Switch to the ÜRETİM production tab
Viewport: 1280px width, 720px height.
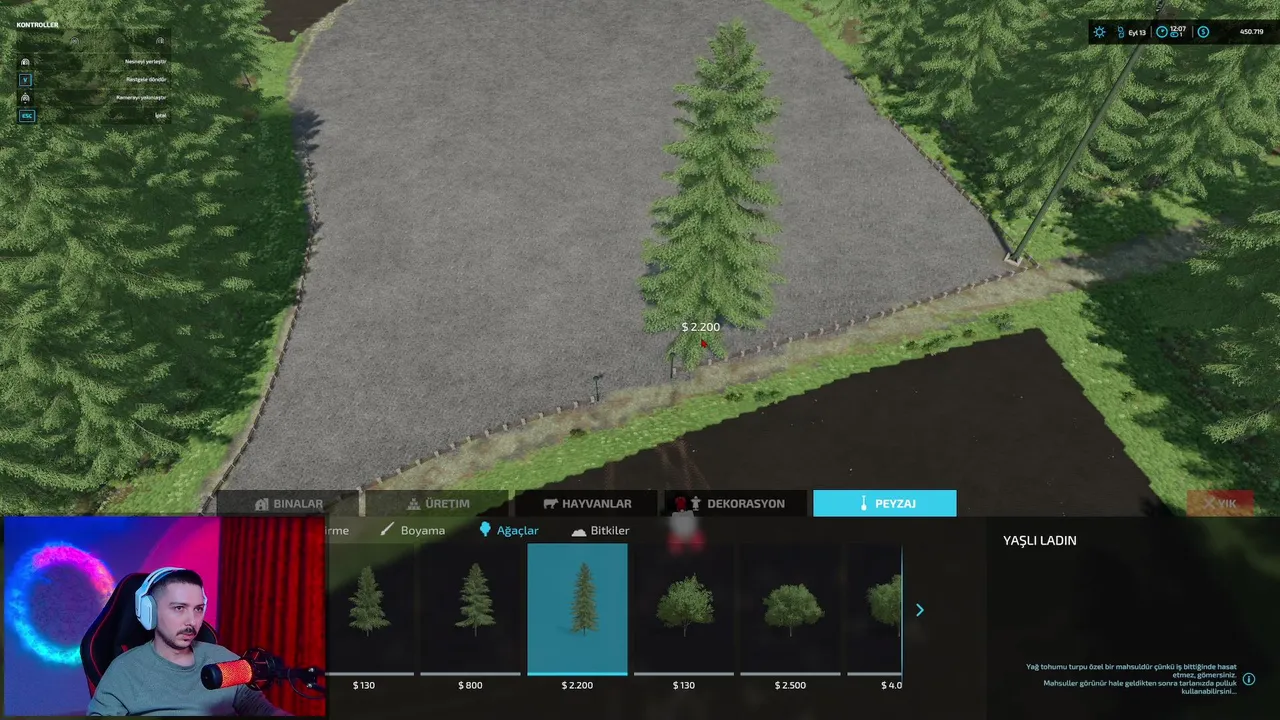437,504
